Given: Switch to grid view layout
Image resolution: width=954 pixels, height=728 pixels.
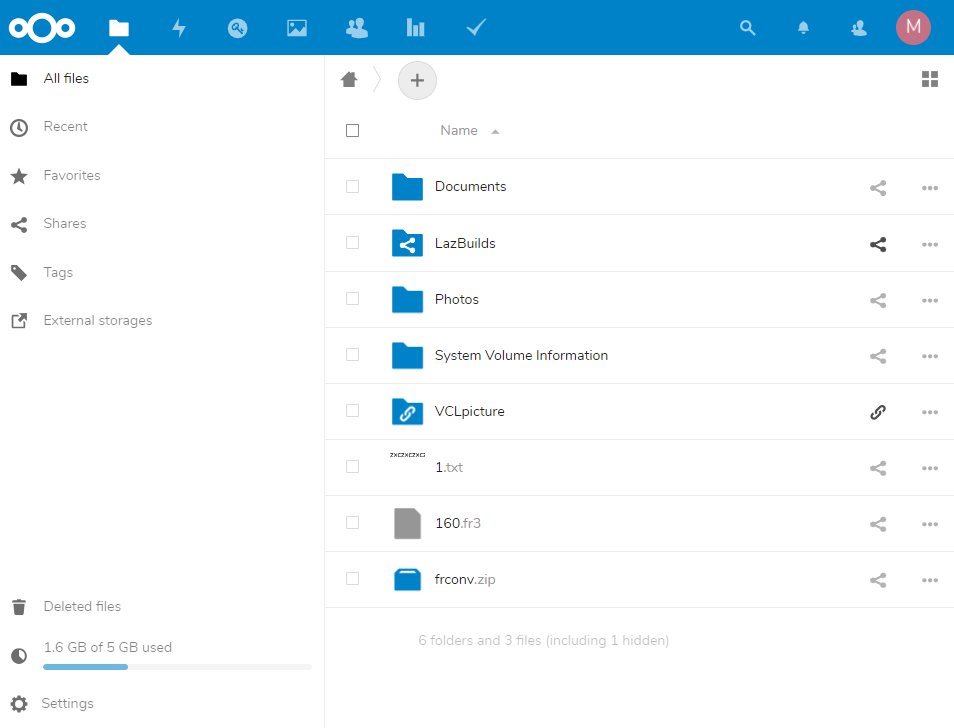Looking at the screenshot, I should click(x=929, y=80).
